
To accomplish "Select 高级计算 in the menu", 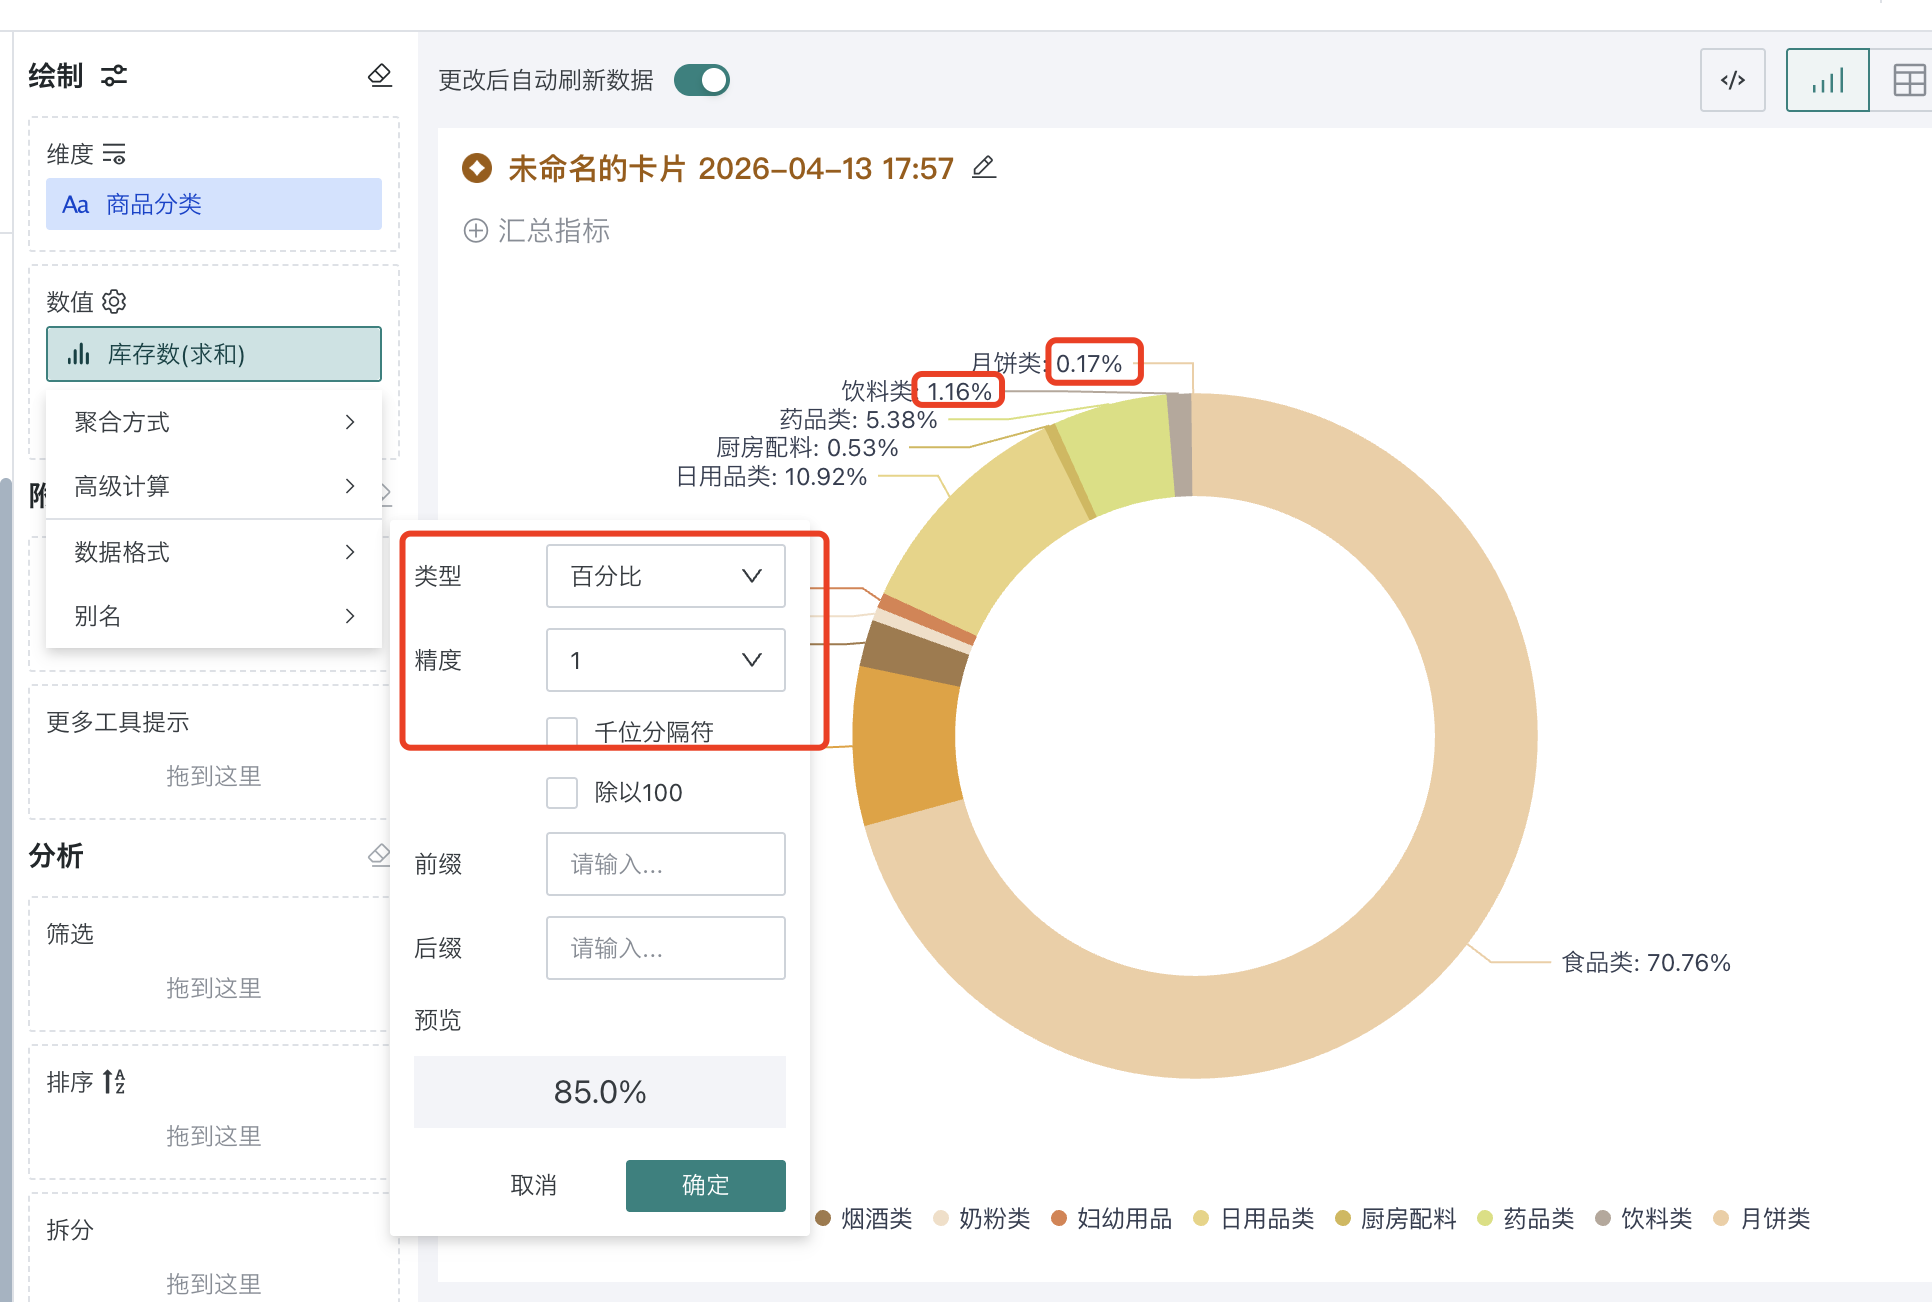I will coord(213,487).
